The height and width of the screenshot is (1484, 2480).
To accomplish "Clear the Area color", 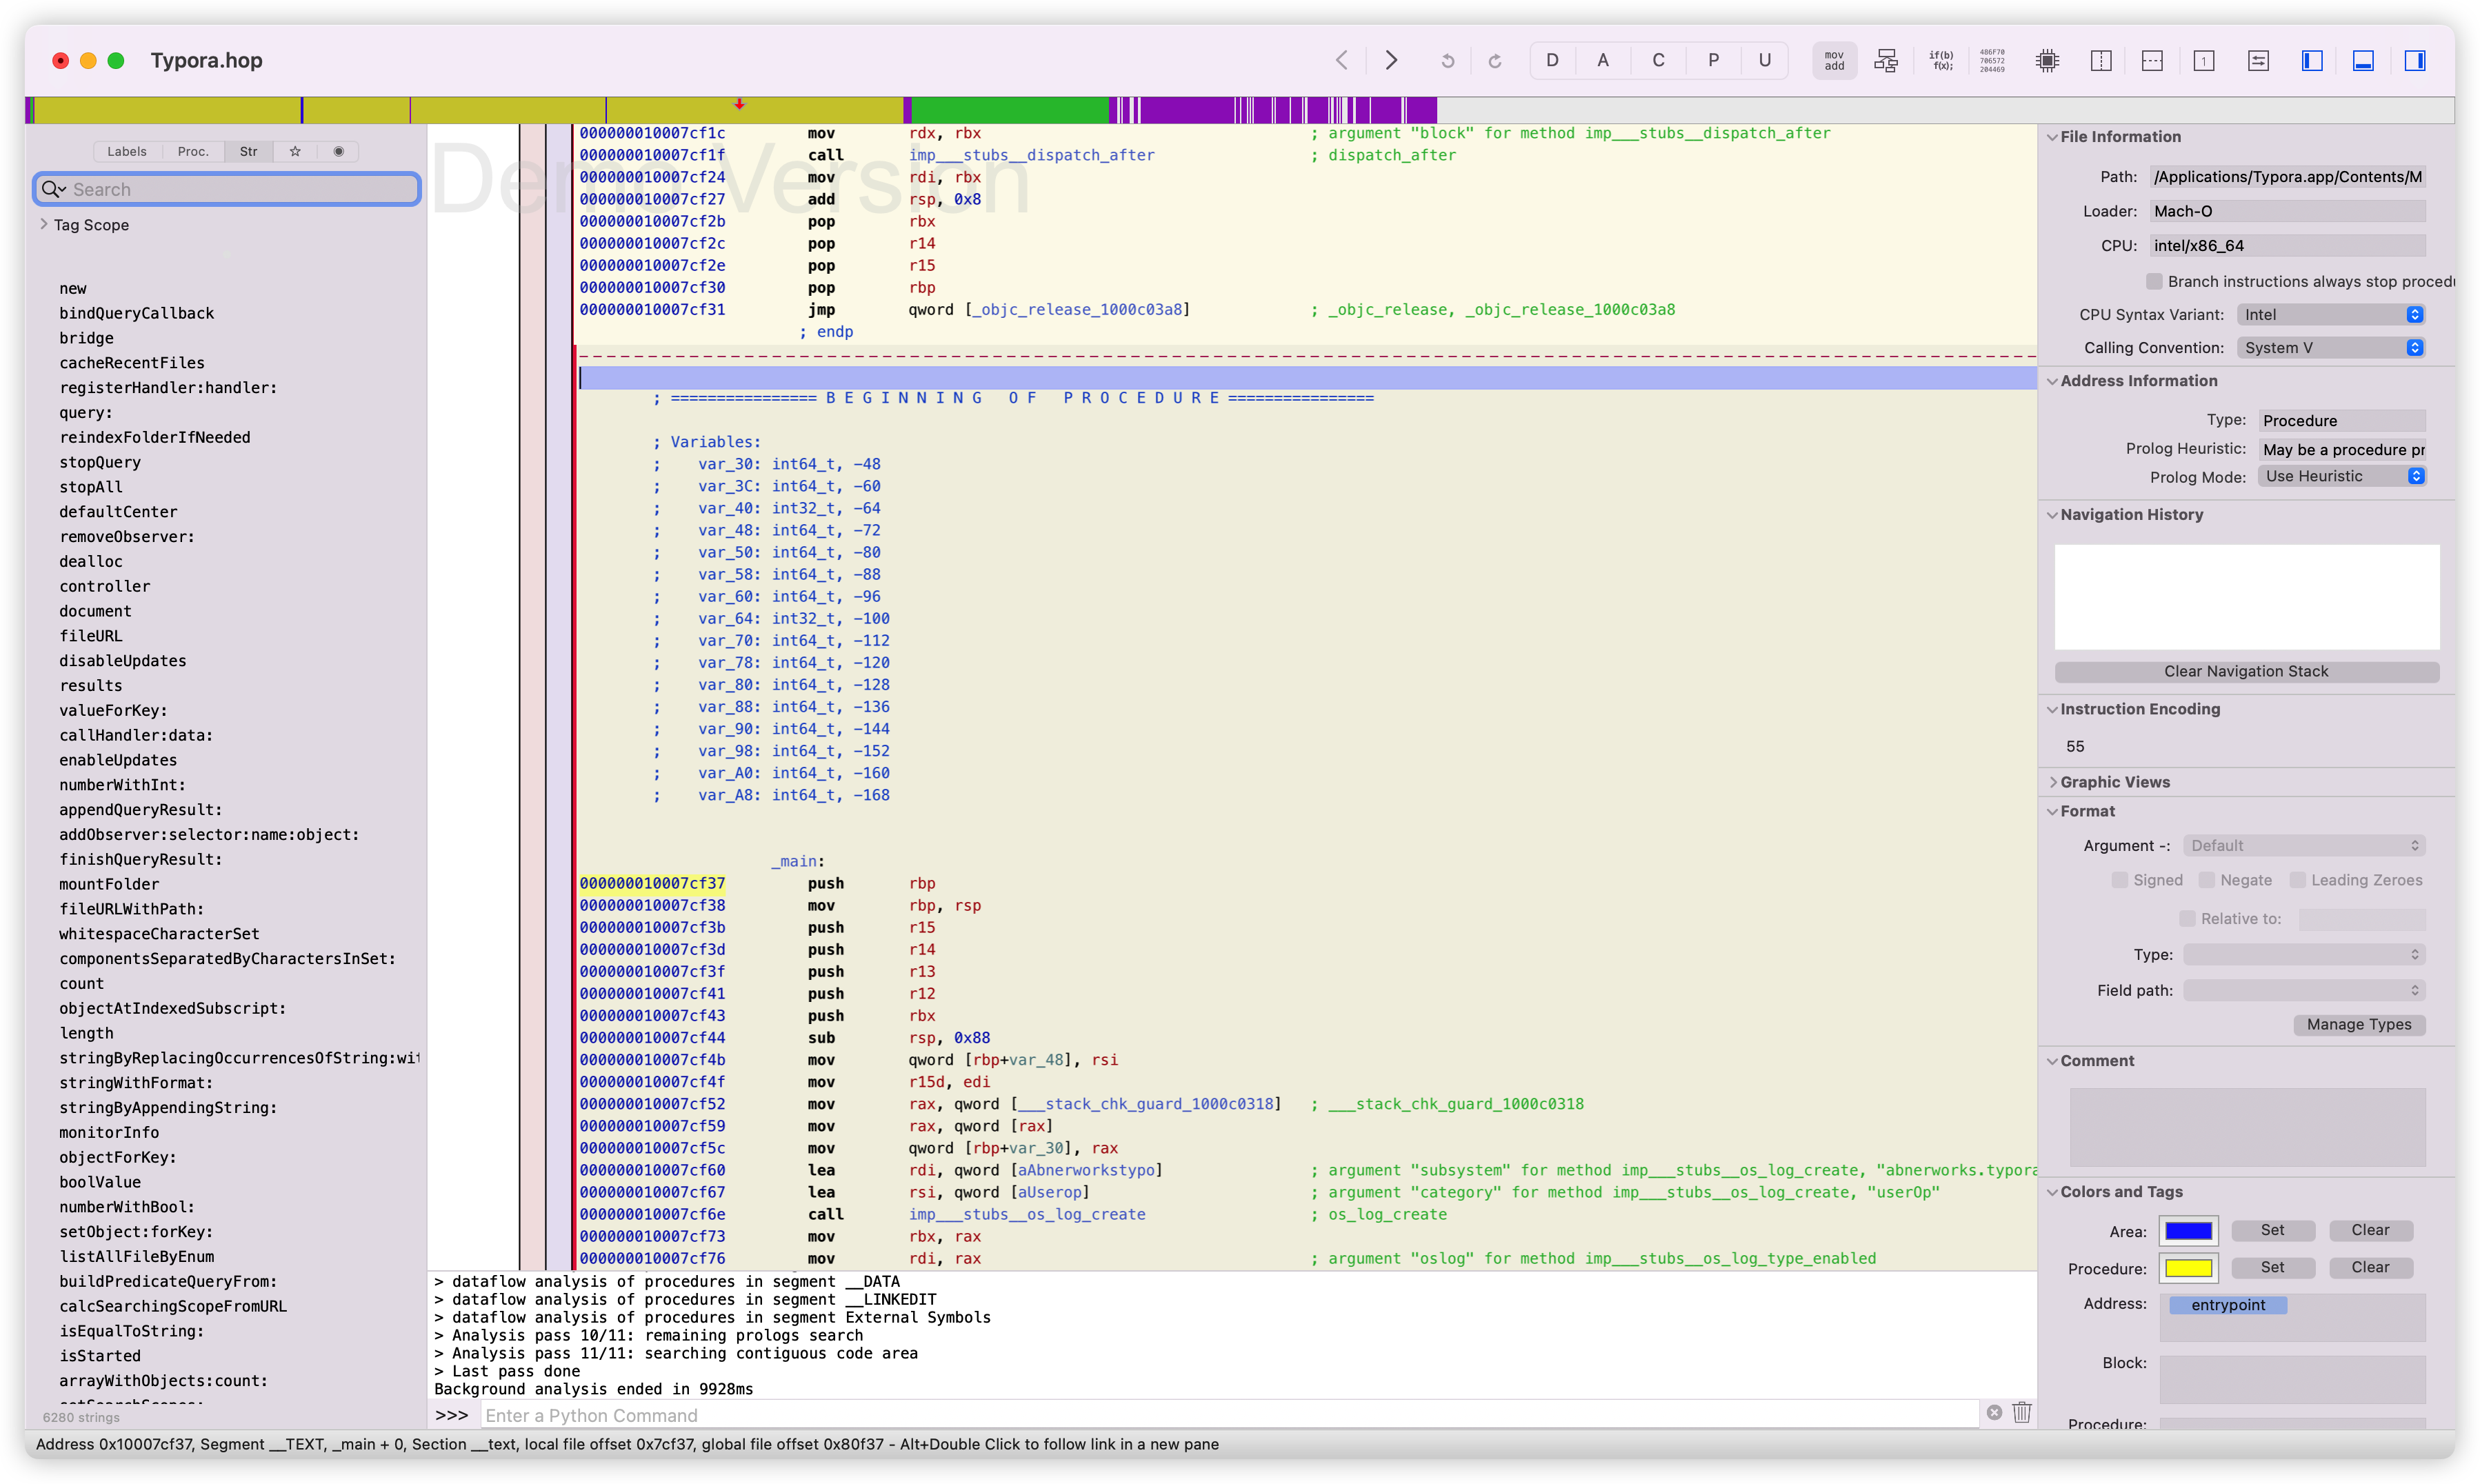I will click(x=2370, y=1230).
